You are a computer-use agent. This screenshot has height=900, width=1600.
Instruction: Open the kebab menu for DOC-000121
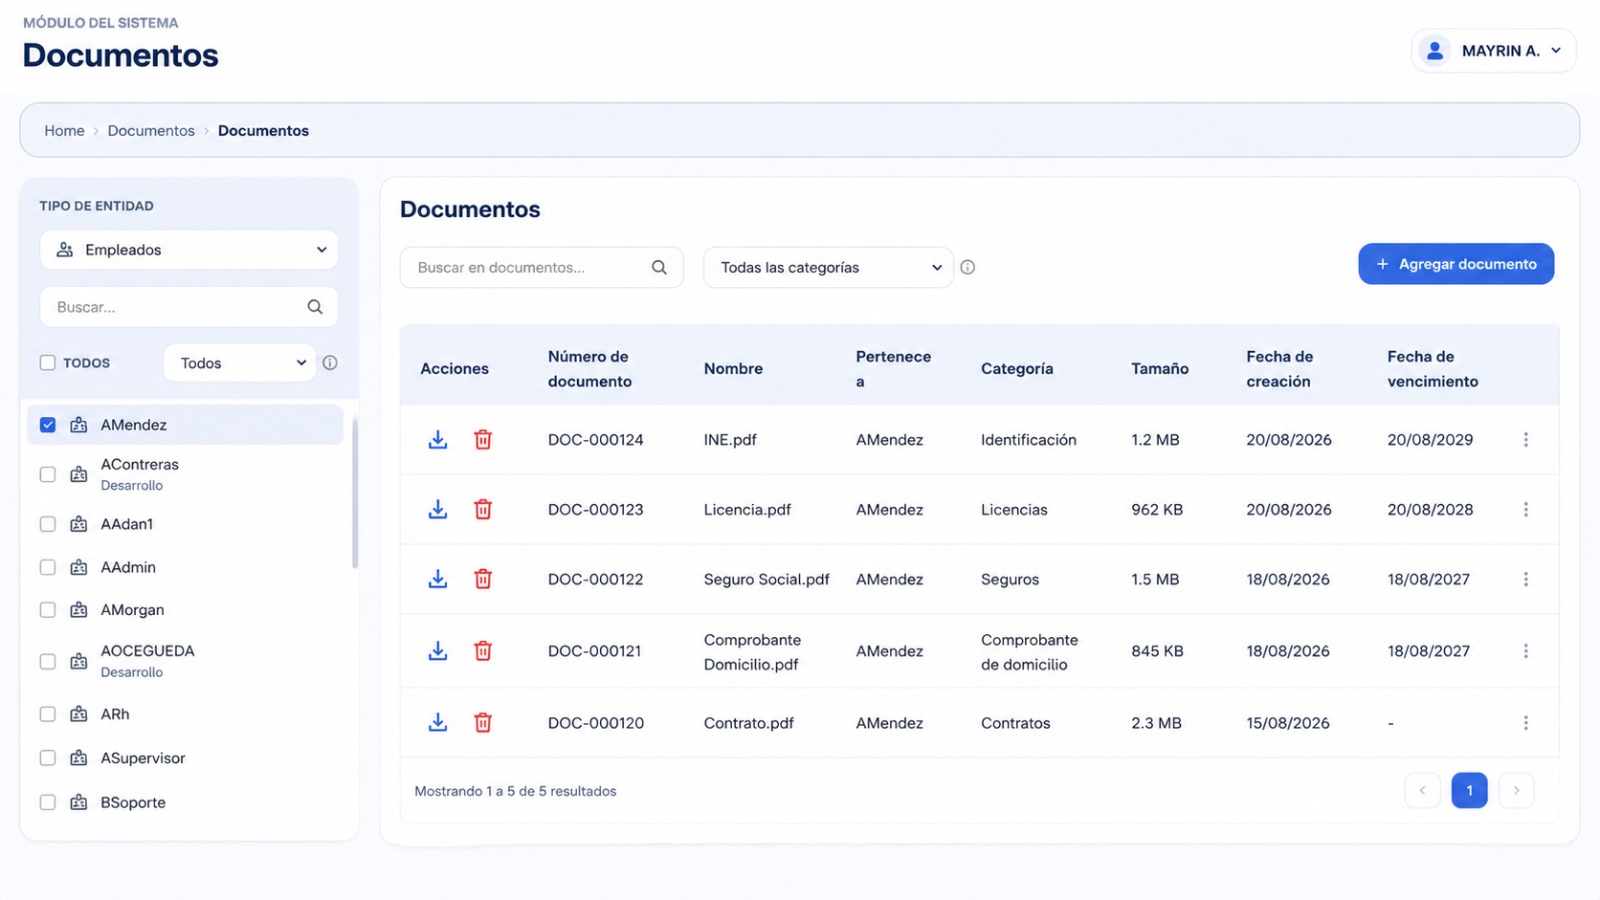coord(1526,651)
